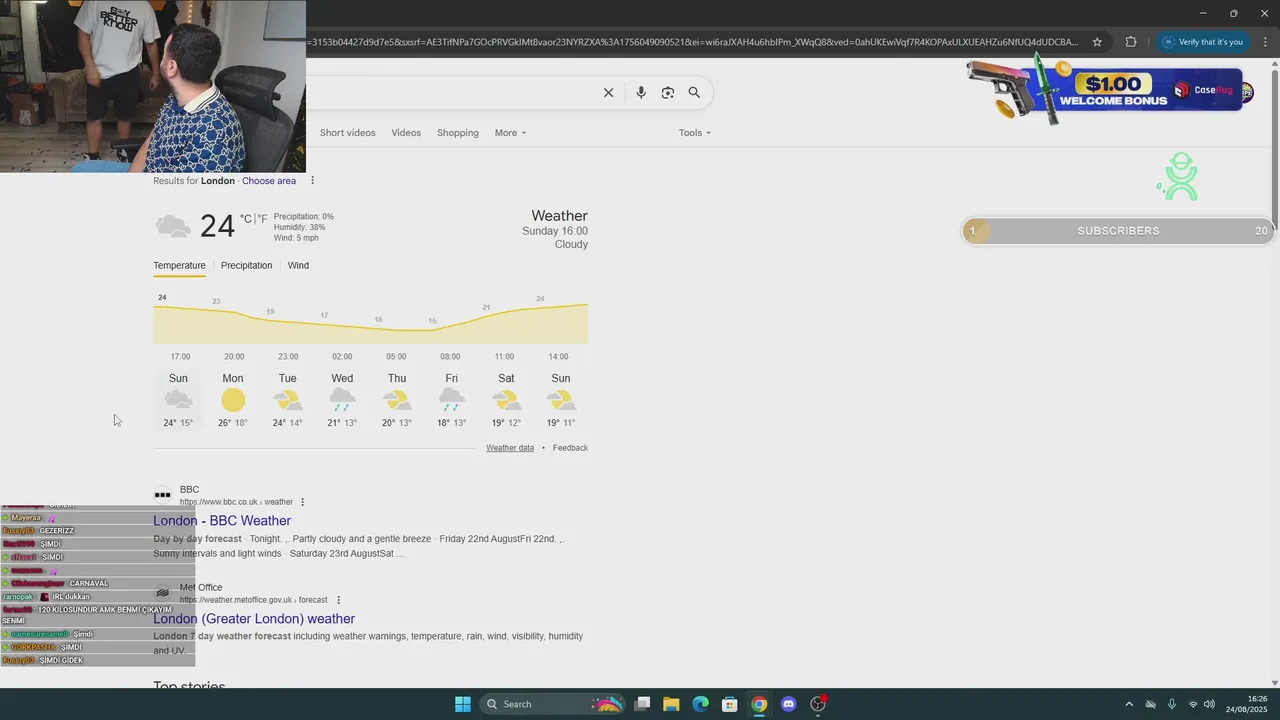Show hidden system tray icons chevron
1280x720 pixels.
point(1129,704)
